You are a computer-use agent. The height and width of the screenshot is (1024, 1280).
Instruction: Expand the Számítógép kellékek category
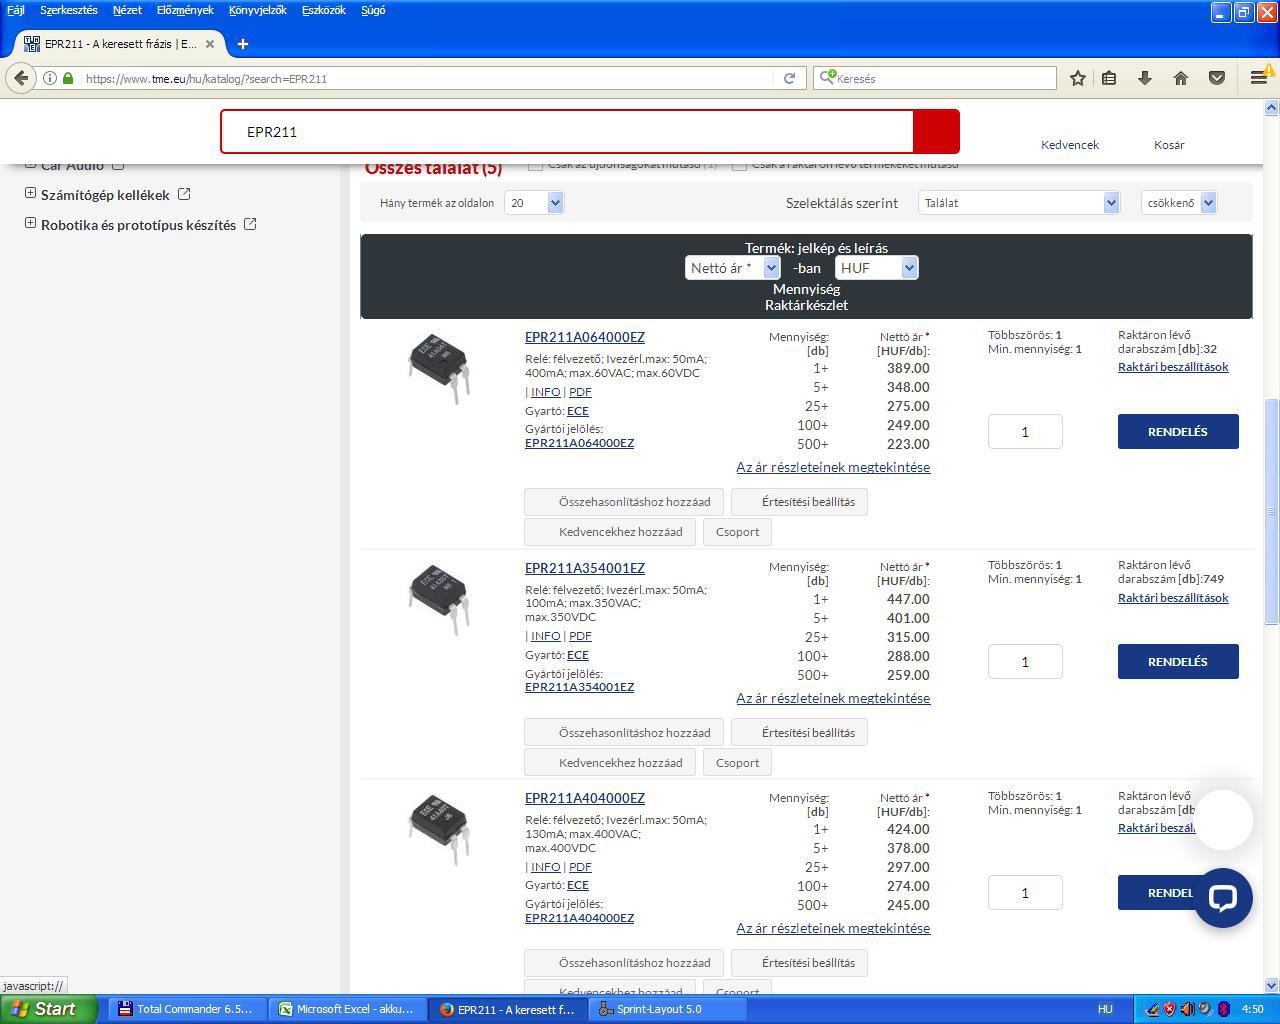pos(30,193)
